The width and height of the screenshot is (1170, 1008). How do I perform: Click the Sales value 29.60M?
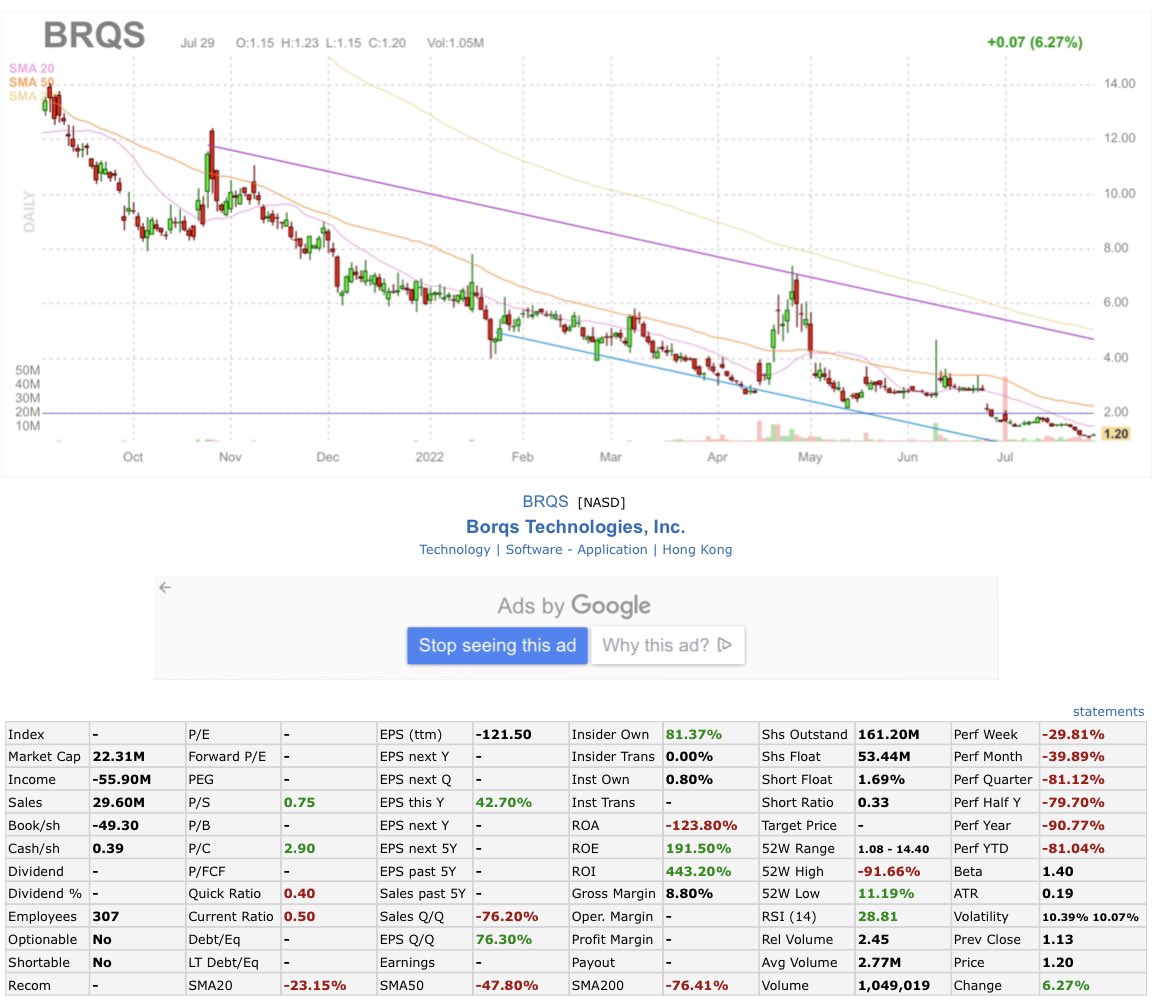point(119,803)
